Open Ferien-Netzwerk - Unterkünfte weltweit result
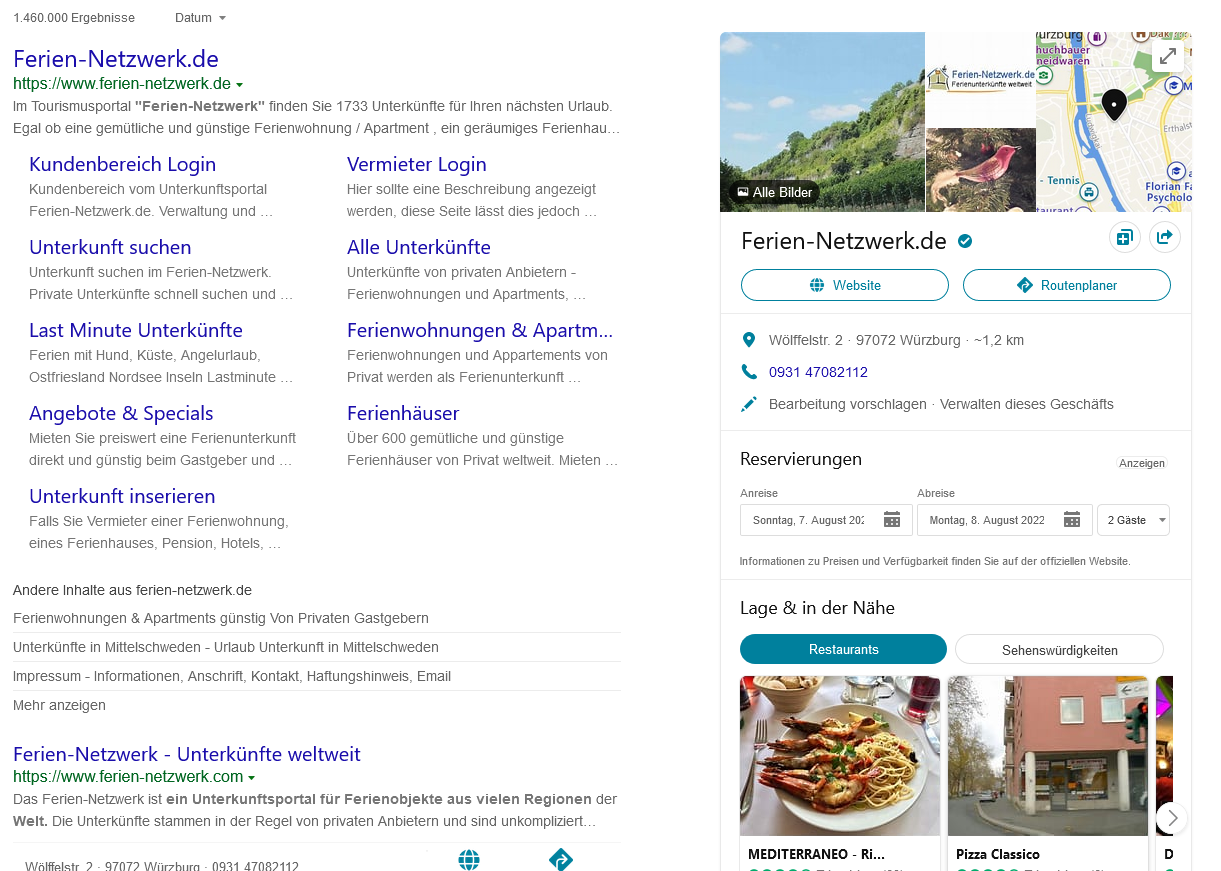The image size is (1221, 871). [x=186, y=754]
